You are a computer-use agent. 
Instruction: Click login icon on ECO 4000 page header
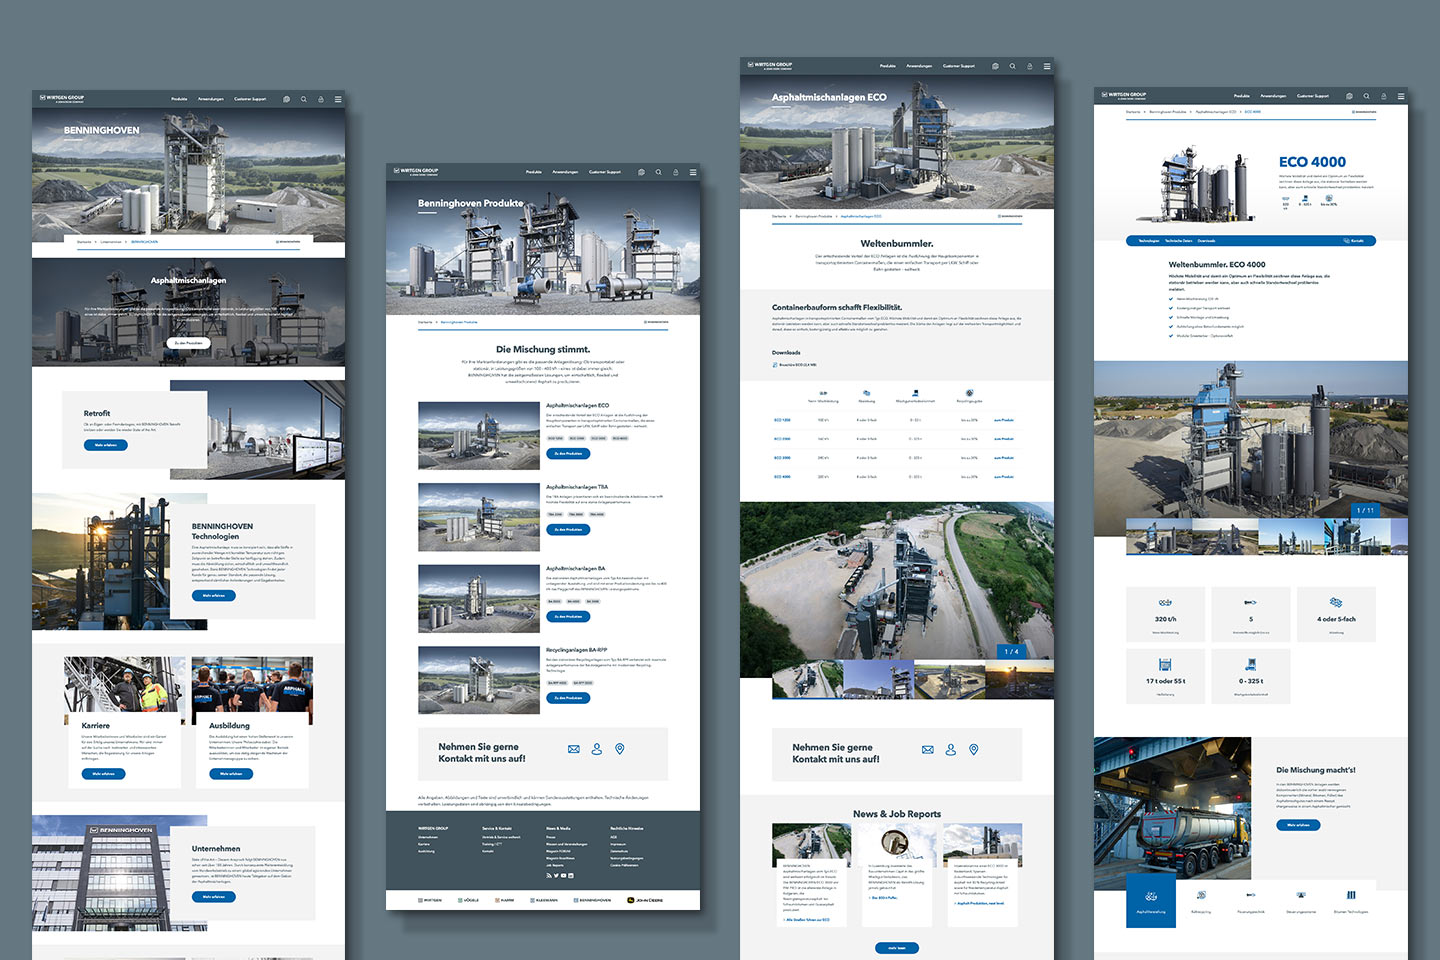point(1384,96)
